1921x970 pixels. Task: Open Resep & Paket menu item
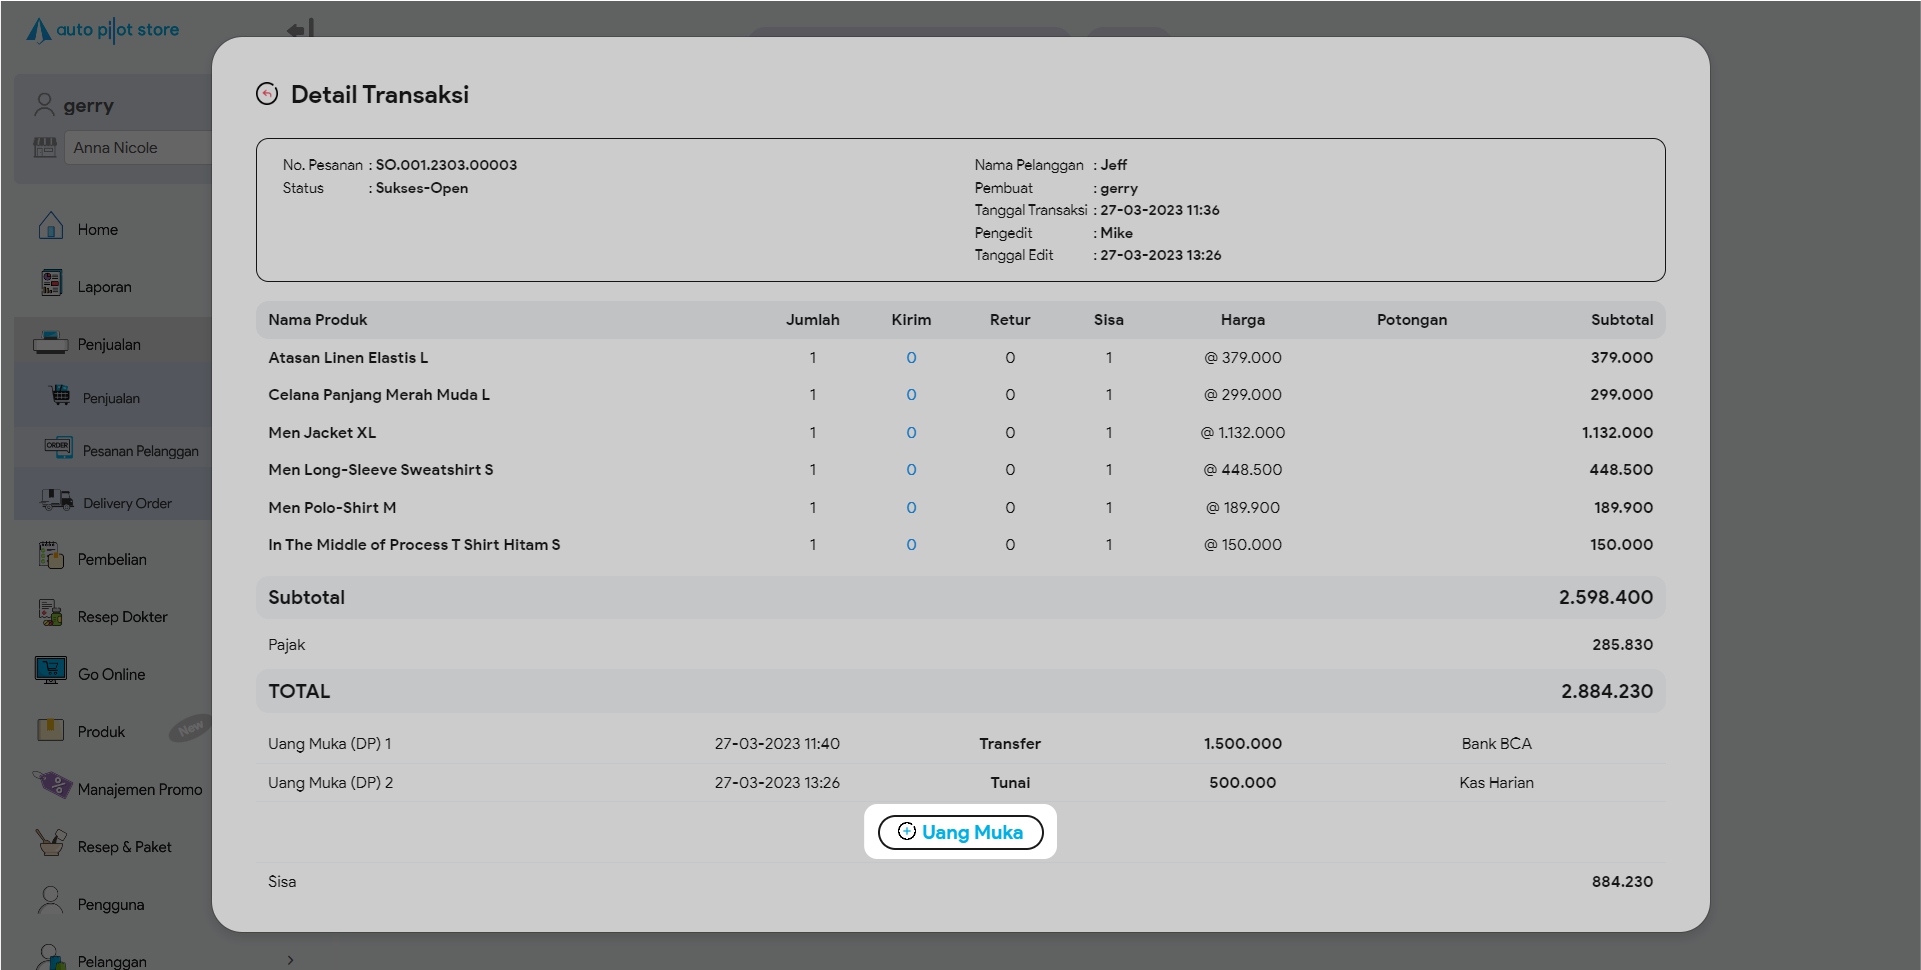124,847
